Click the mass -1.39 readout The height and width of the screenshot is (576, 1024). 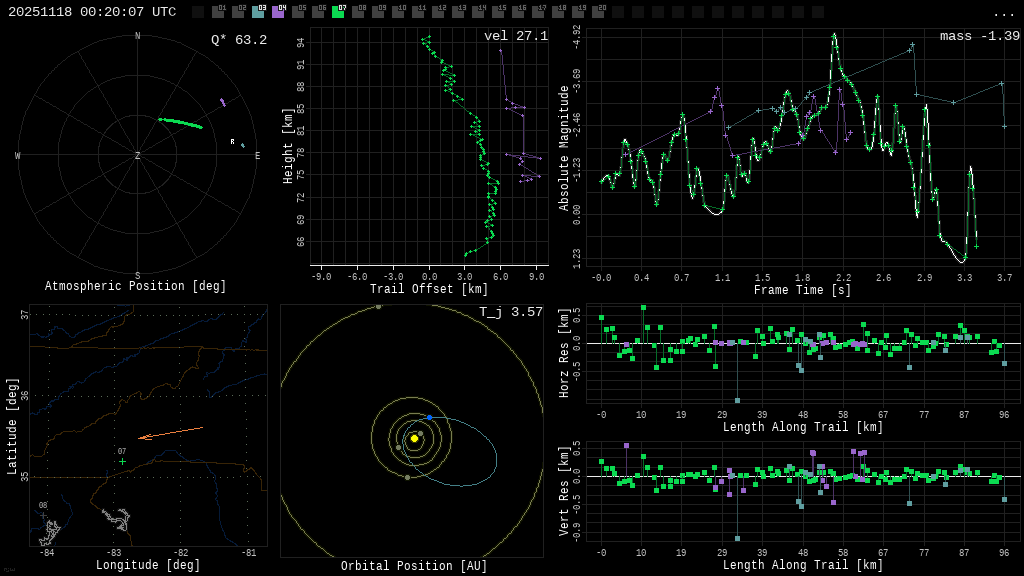click(979, 36)
